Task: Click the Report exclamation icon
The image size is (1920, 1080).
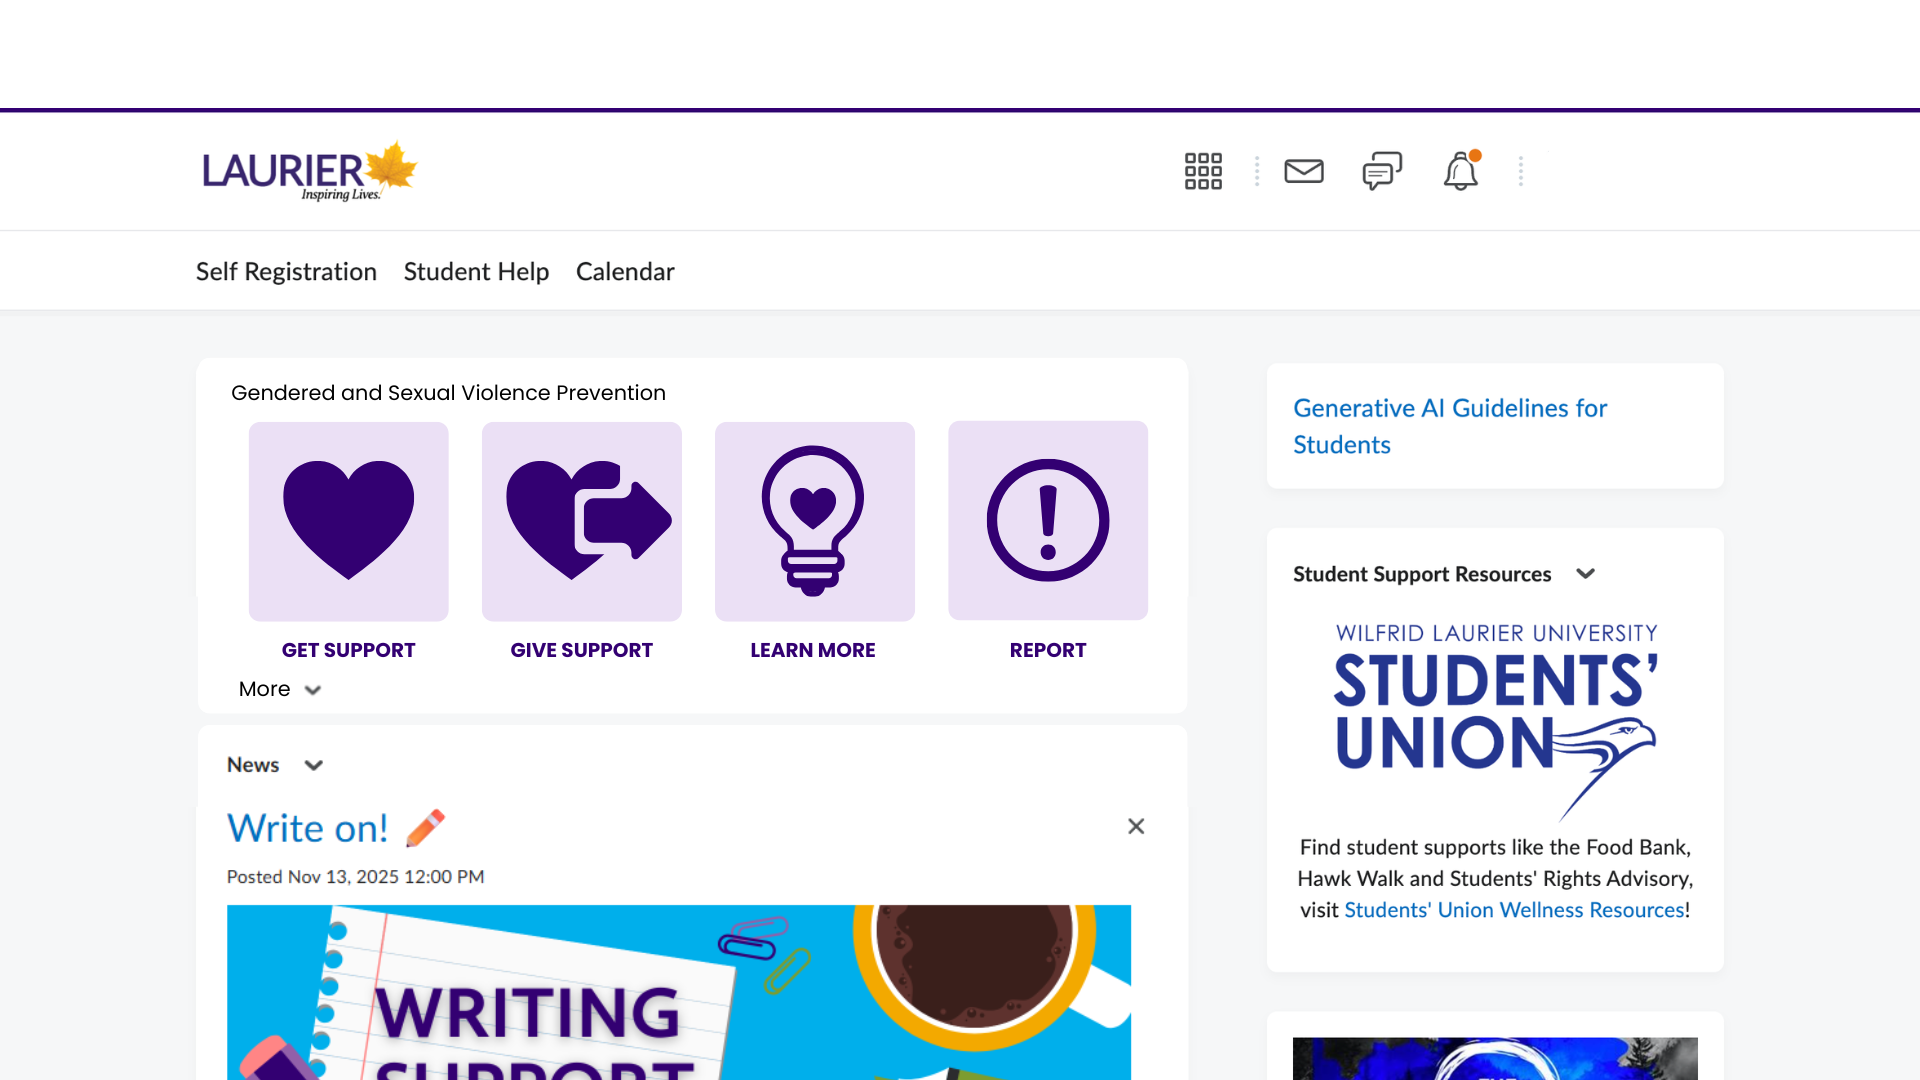Action: click(x=1047, y=521)
